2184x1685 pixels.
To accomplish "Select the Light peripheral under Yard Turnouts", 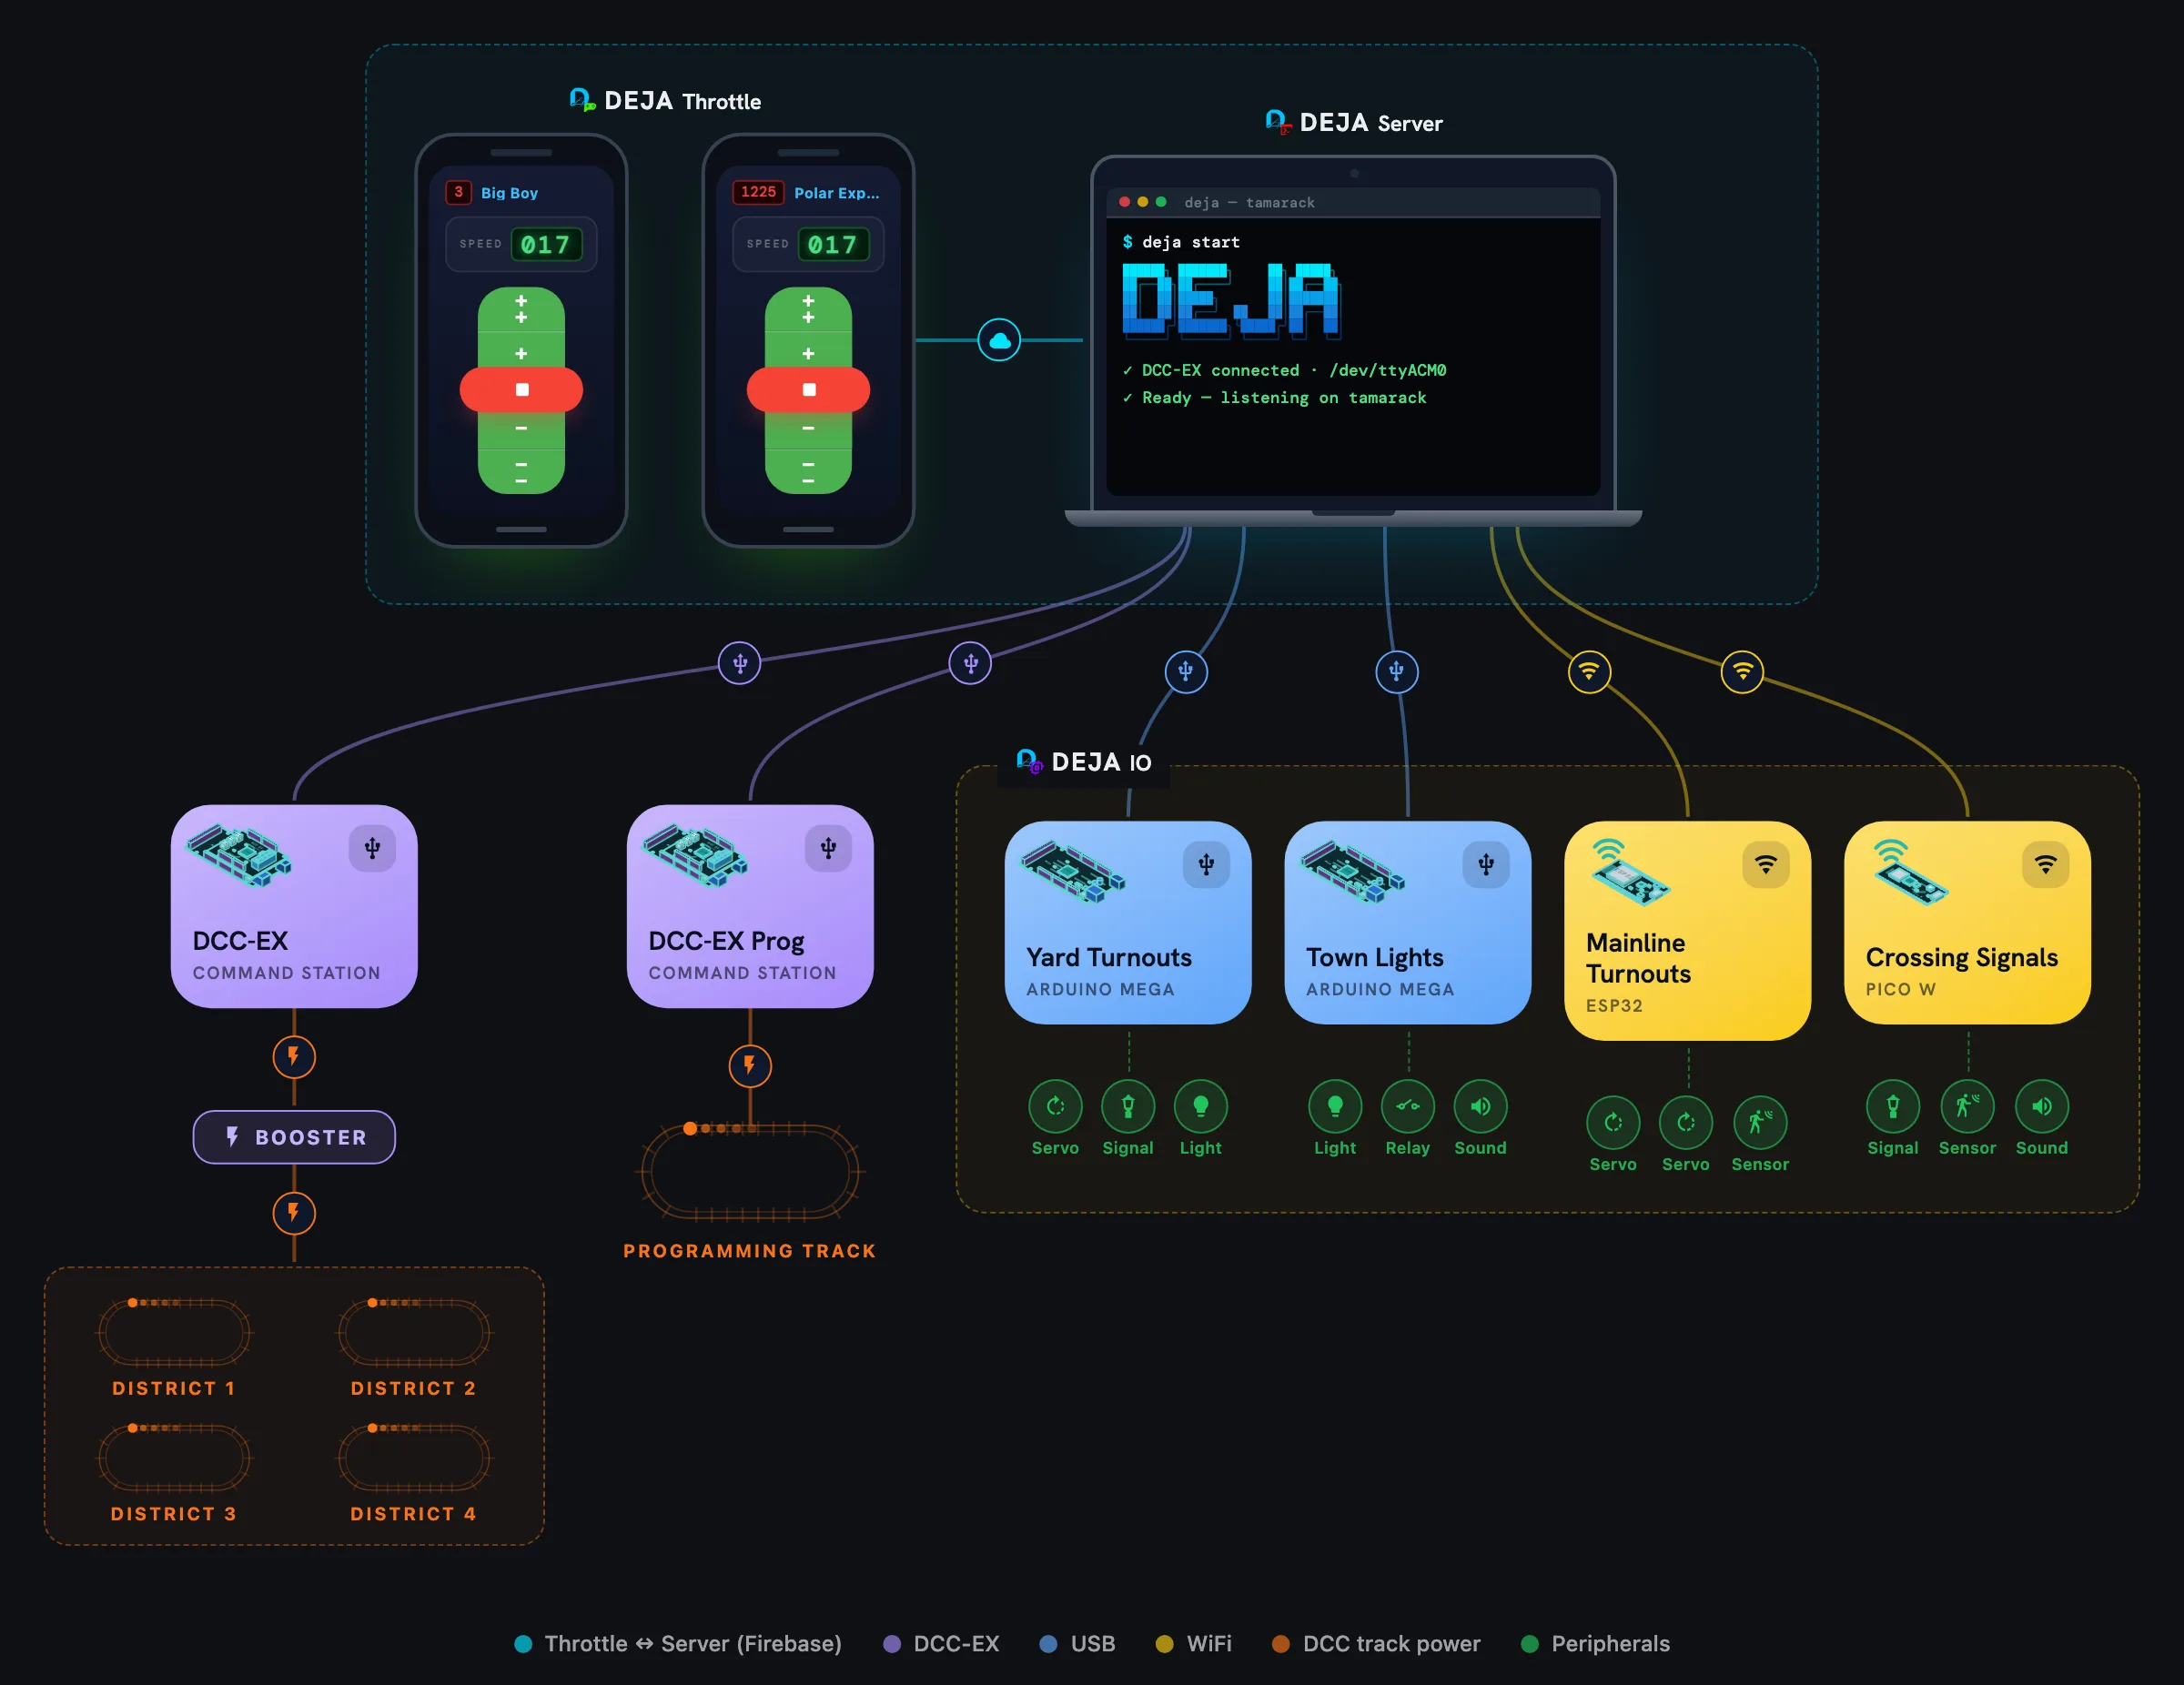I will [x=1200, y=1118].
